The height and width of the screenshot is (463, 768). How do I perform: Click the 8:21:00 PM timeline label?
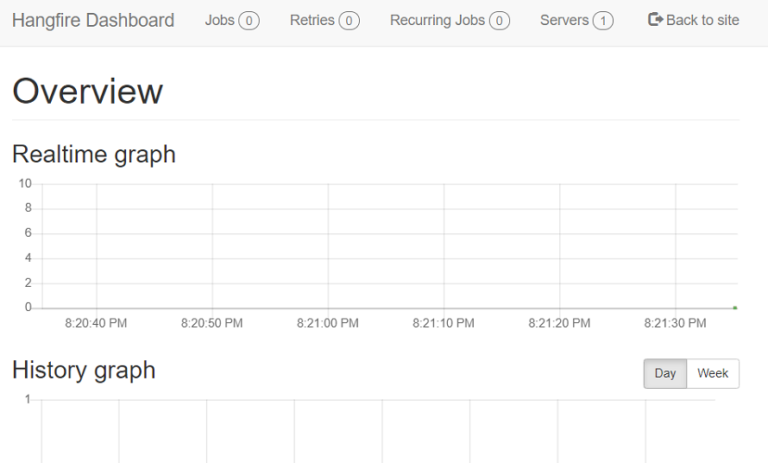(328, 324)
